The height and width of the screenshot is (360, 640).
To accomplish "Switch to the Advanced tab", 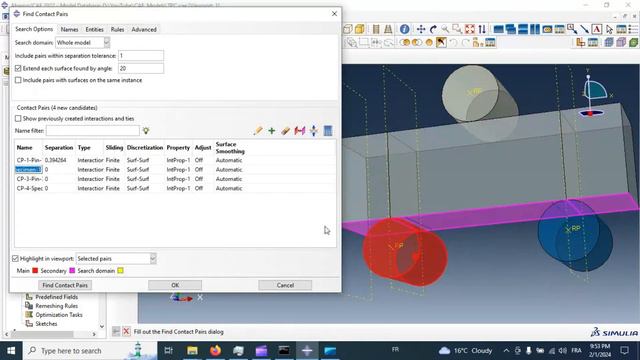I will pos(144,29).
